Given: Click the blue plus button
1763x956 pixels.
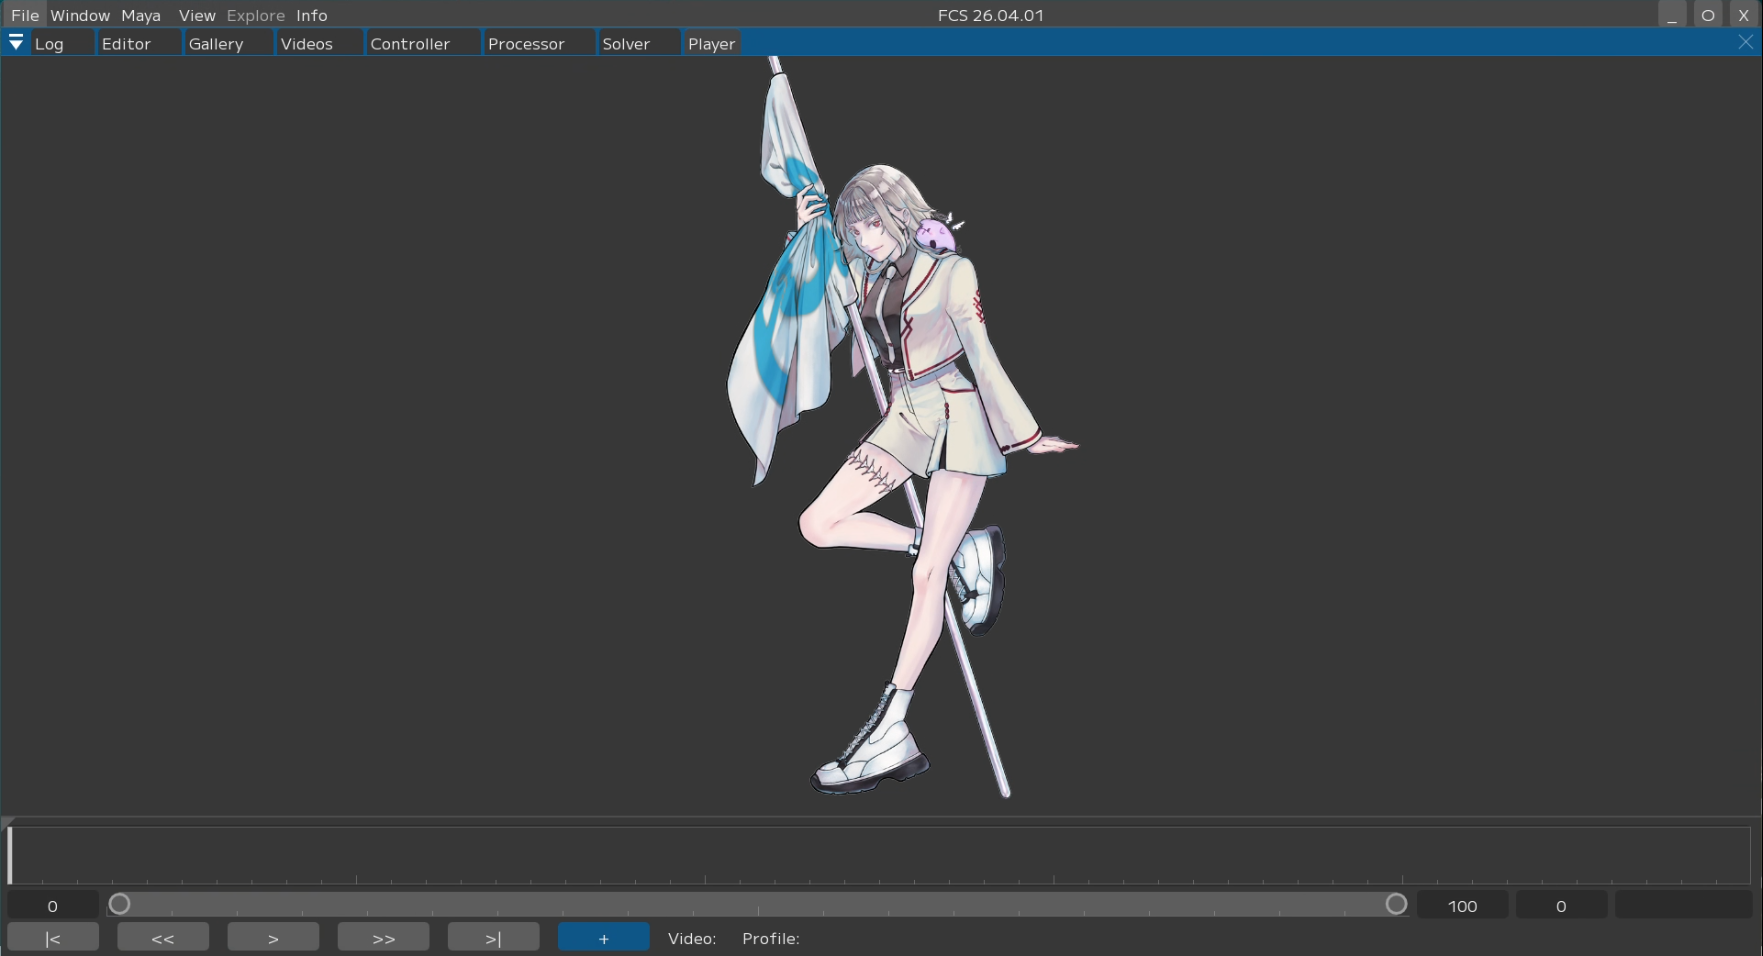Looking at the screenshot, I should coord(603,938).
